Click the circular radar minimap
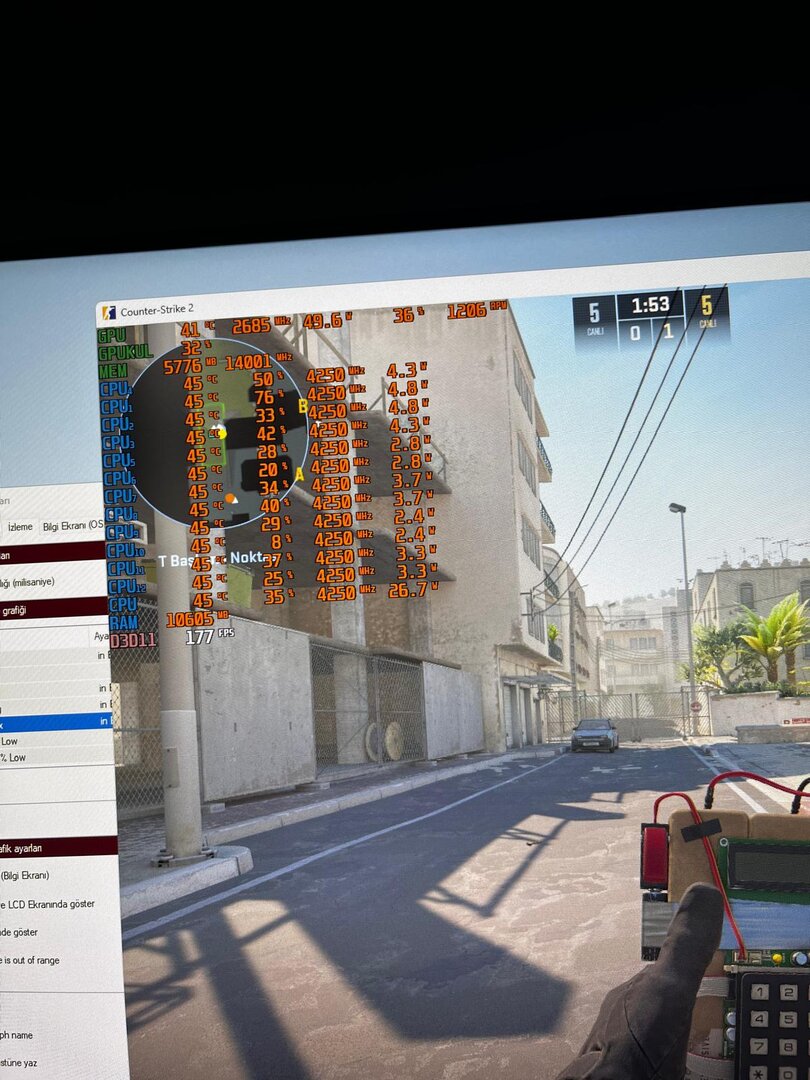Screen dimensions: 810x1080 (218, 433)
